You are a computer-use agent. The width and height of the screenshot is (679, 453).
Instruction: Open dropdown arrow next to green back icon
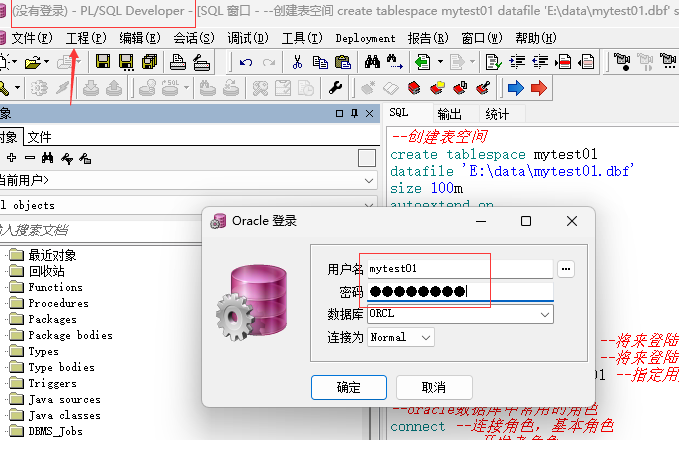tap(440, 62)
